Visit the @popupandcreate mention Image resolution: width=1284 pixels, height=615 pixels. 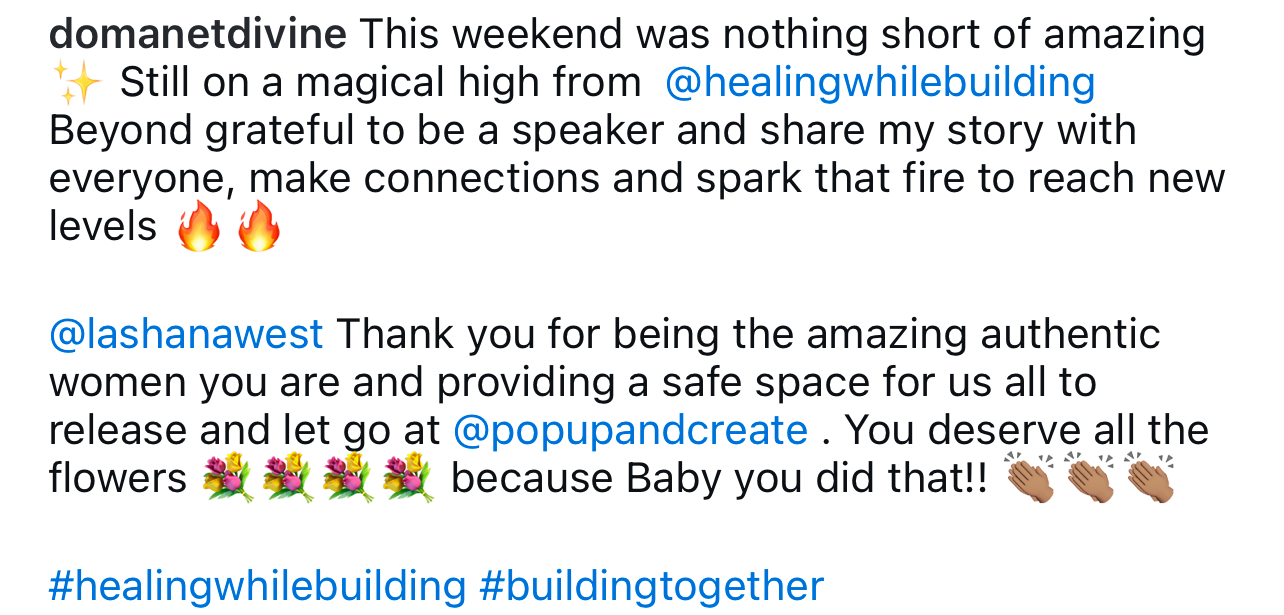pos(630,431)
